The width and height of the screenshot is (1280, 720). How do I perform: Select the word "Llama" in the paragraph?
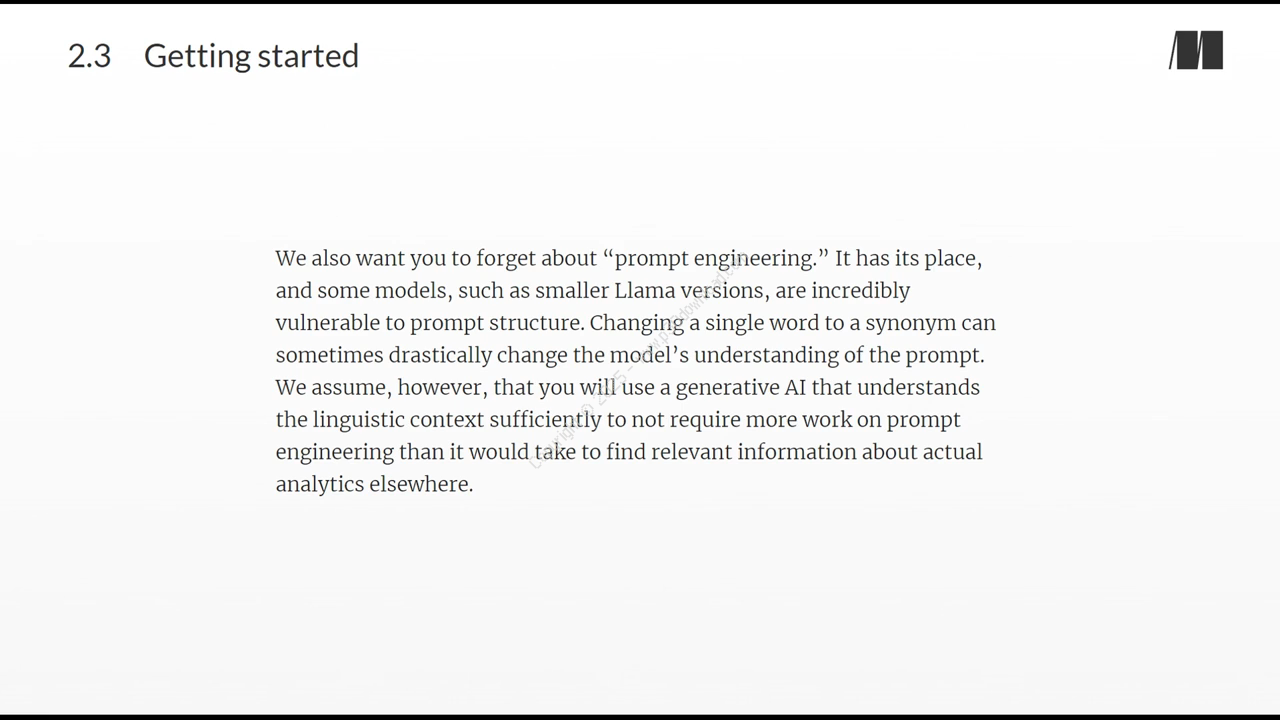click(x=644, y=291)
